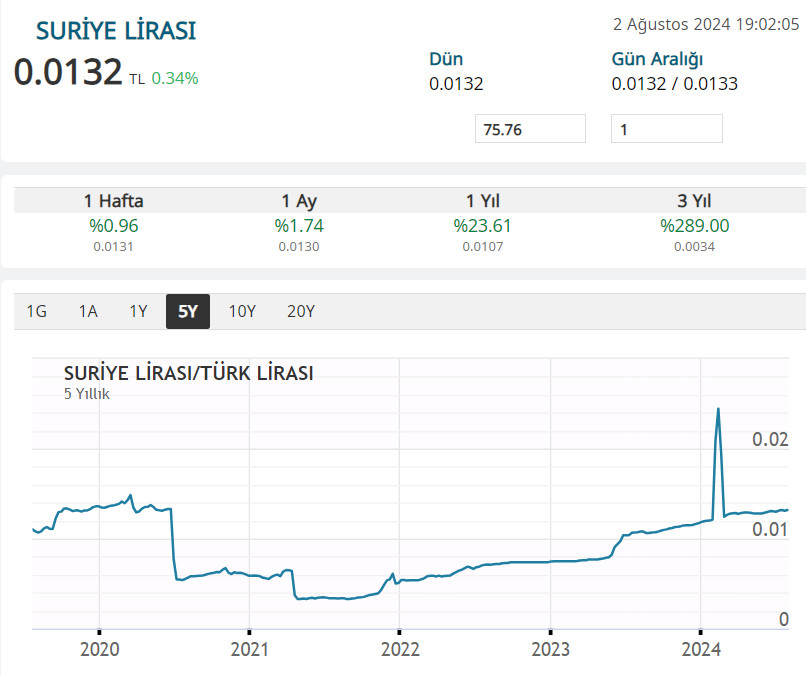Click the 1 Ay column header
This screenshot has height=676, width=806.
coord(299,201)
